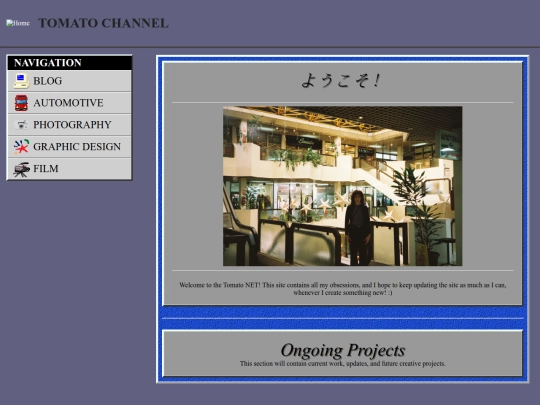
Task: Open the PHOTOGRAPHY navigation link
Action: point(72,125)
